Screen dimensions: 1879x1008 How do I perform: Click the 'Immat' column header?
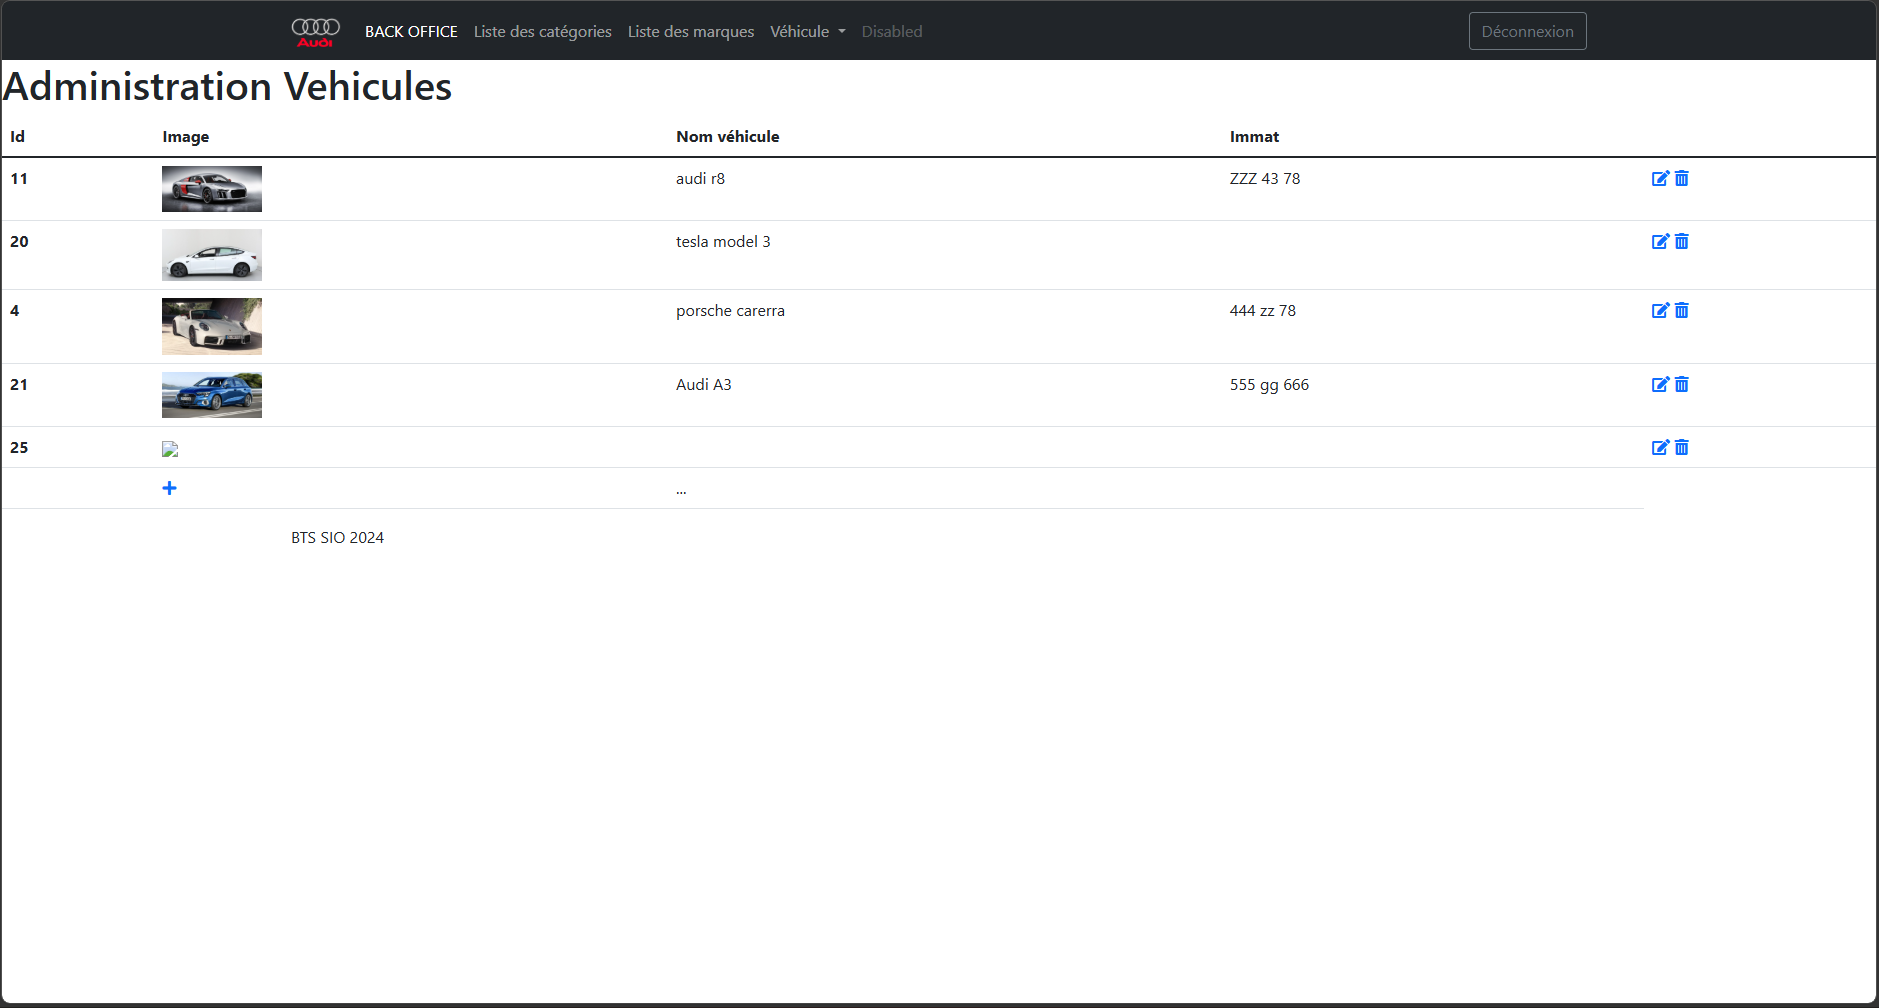point(1254,137)
